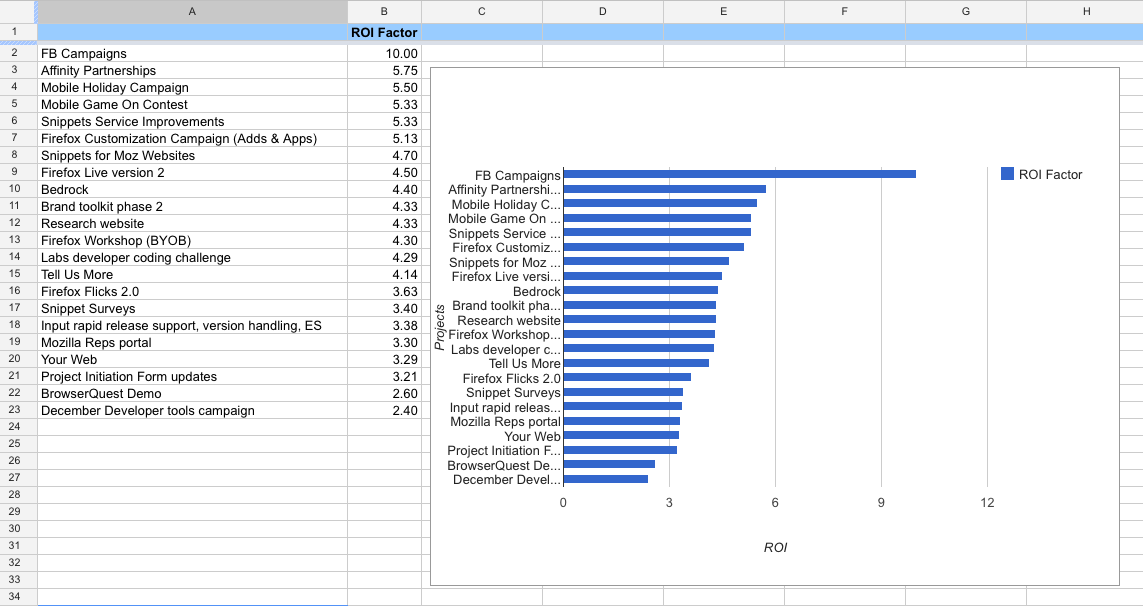Select the "BrowserQuest Demo" cell
Image resolution: width=1143 pixels, height=606 pixels.
tap(192, 393)
